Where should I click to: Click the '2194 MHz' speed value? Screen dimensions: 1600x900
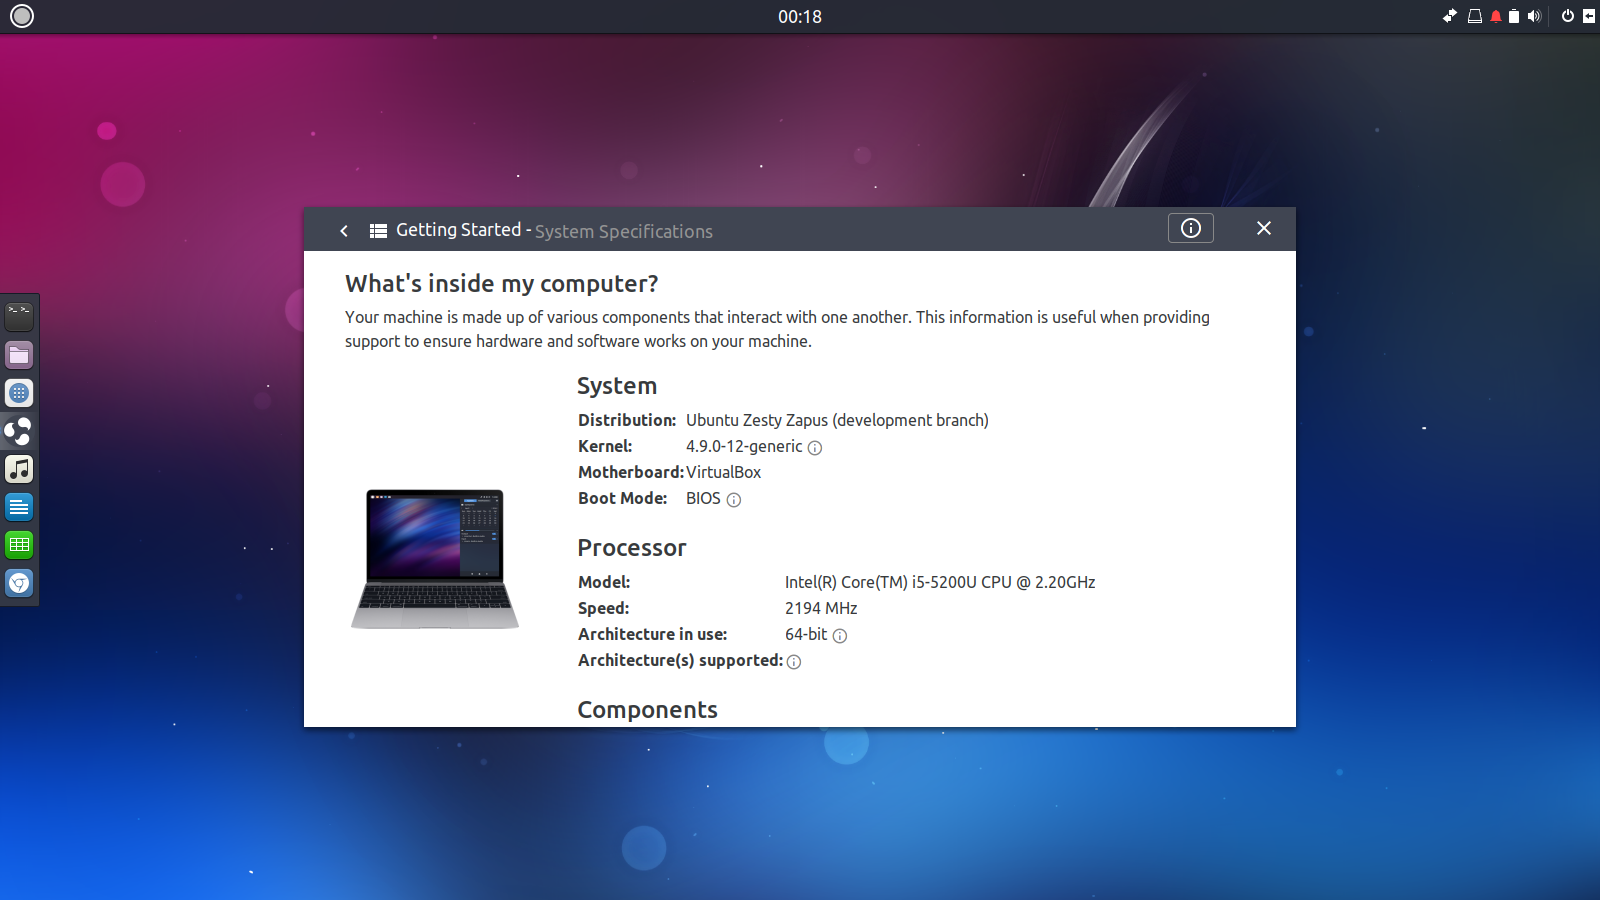pos(821,608)
